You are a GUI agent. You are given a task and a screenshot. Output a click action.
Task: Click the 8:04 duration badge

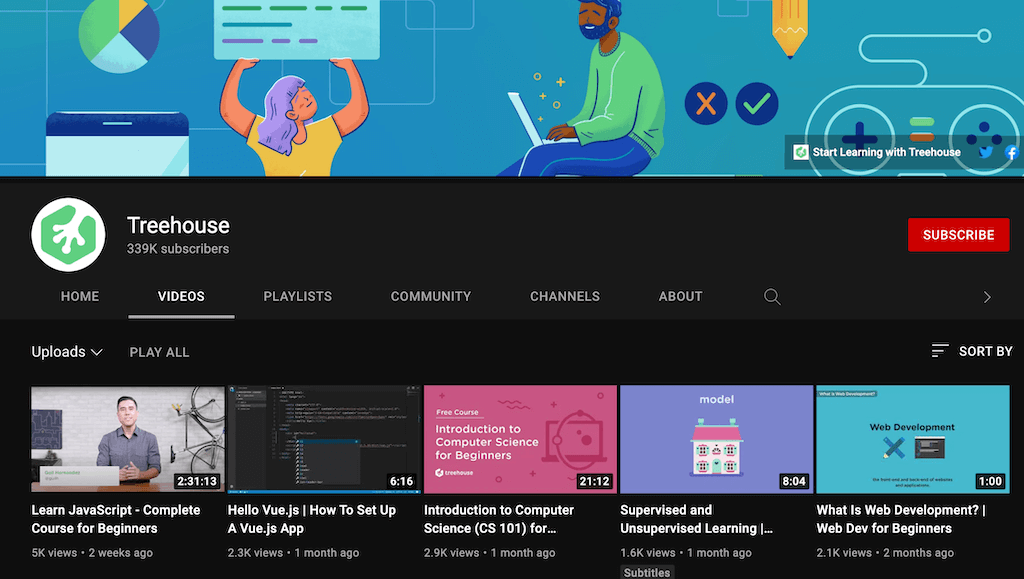tap(794, 481)
